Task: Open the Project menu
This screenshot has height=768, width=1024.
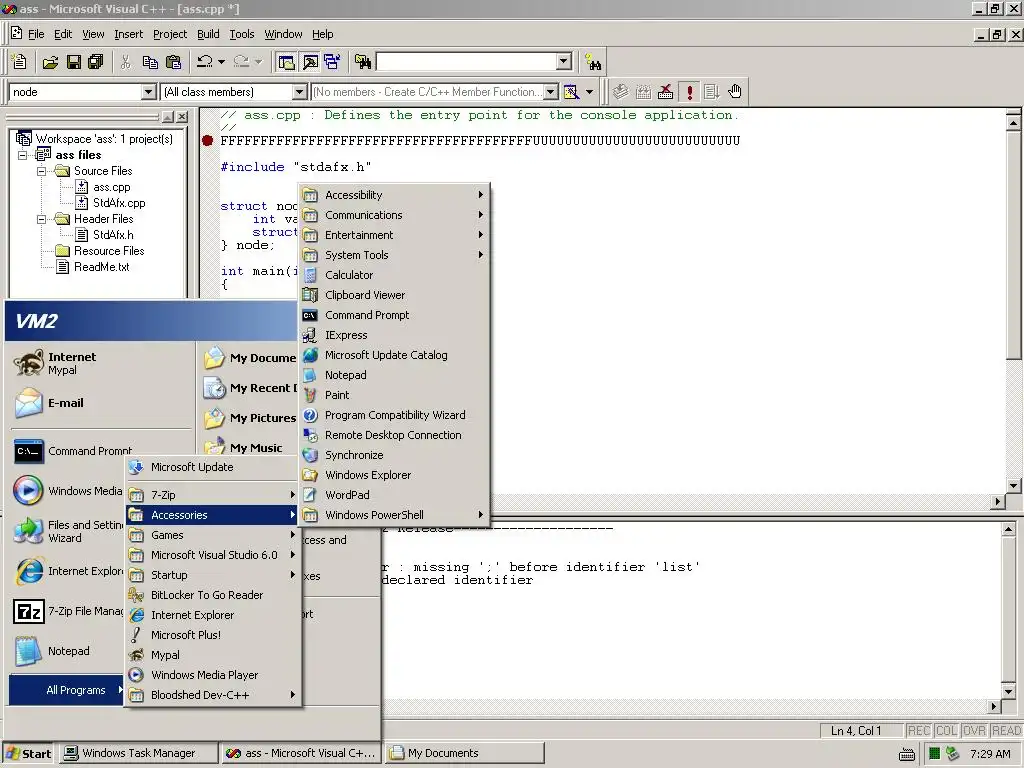Action: 170,34
